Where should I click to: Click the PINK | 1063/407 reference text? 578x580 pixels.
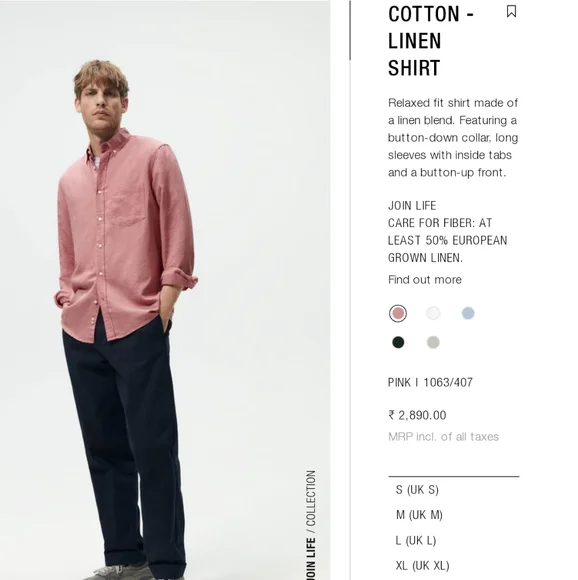[x=430, y=382]
